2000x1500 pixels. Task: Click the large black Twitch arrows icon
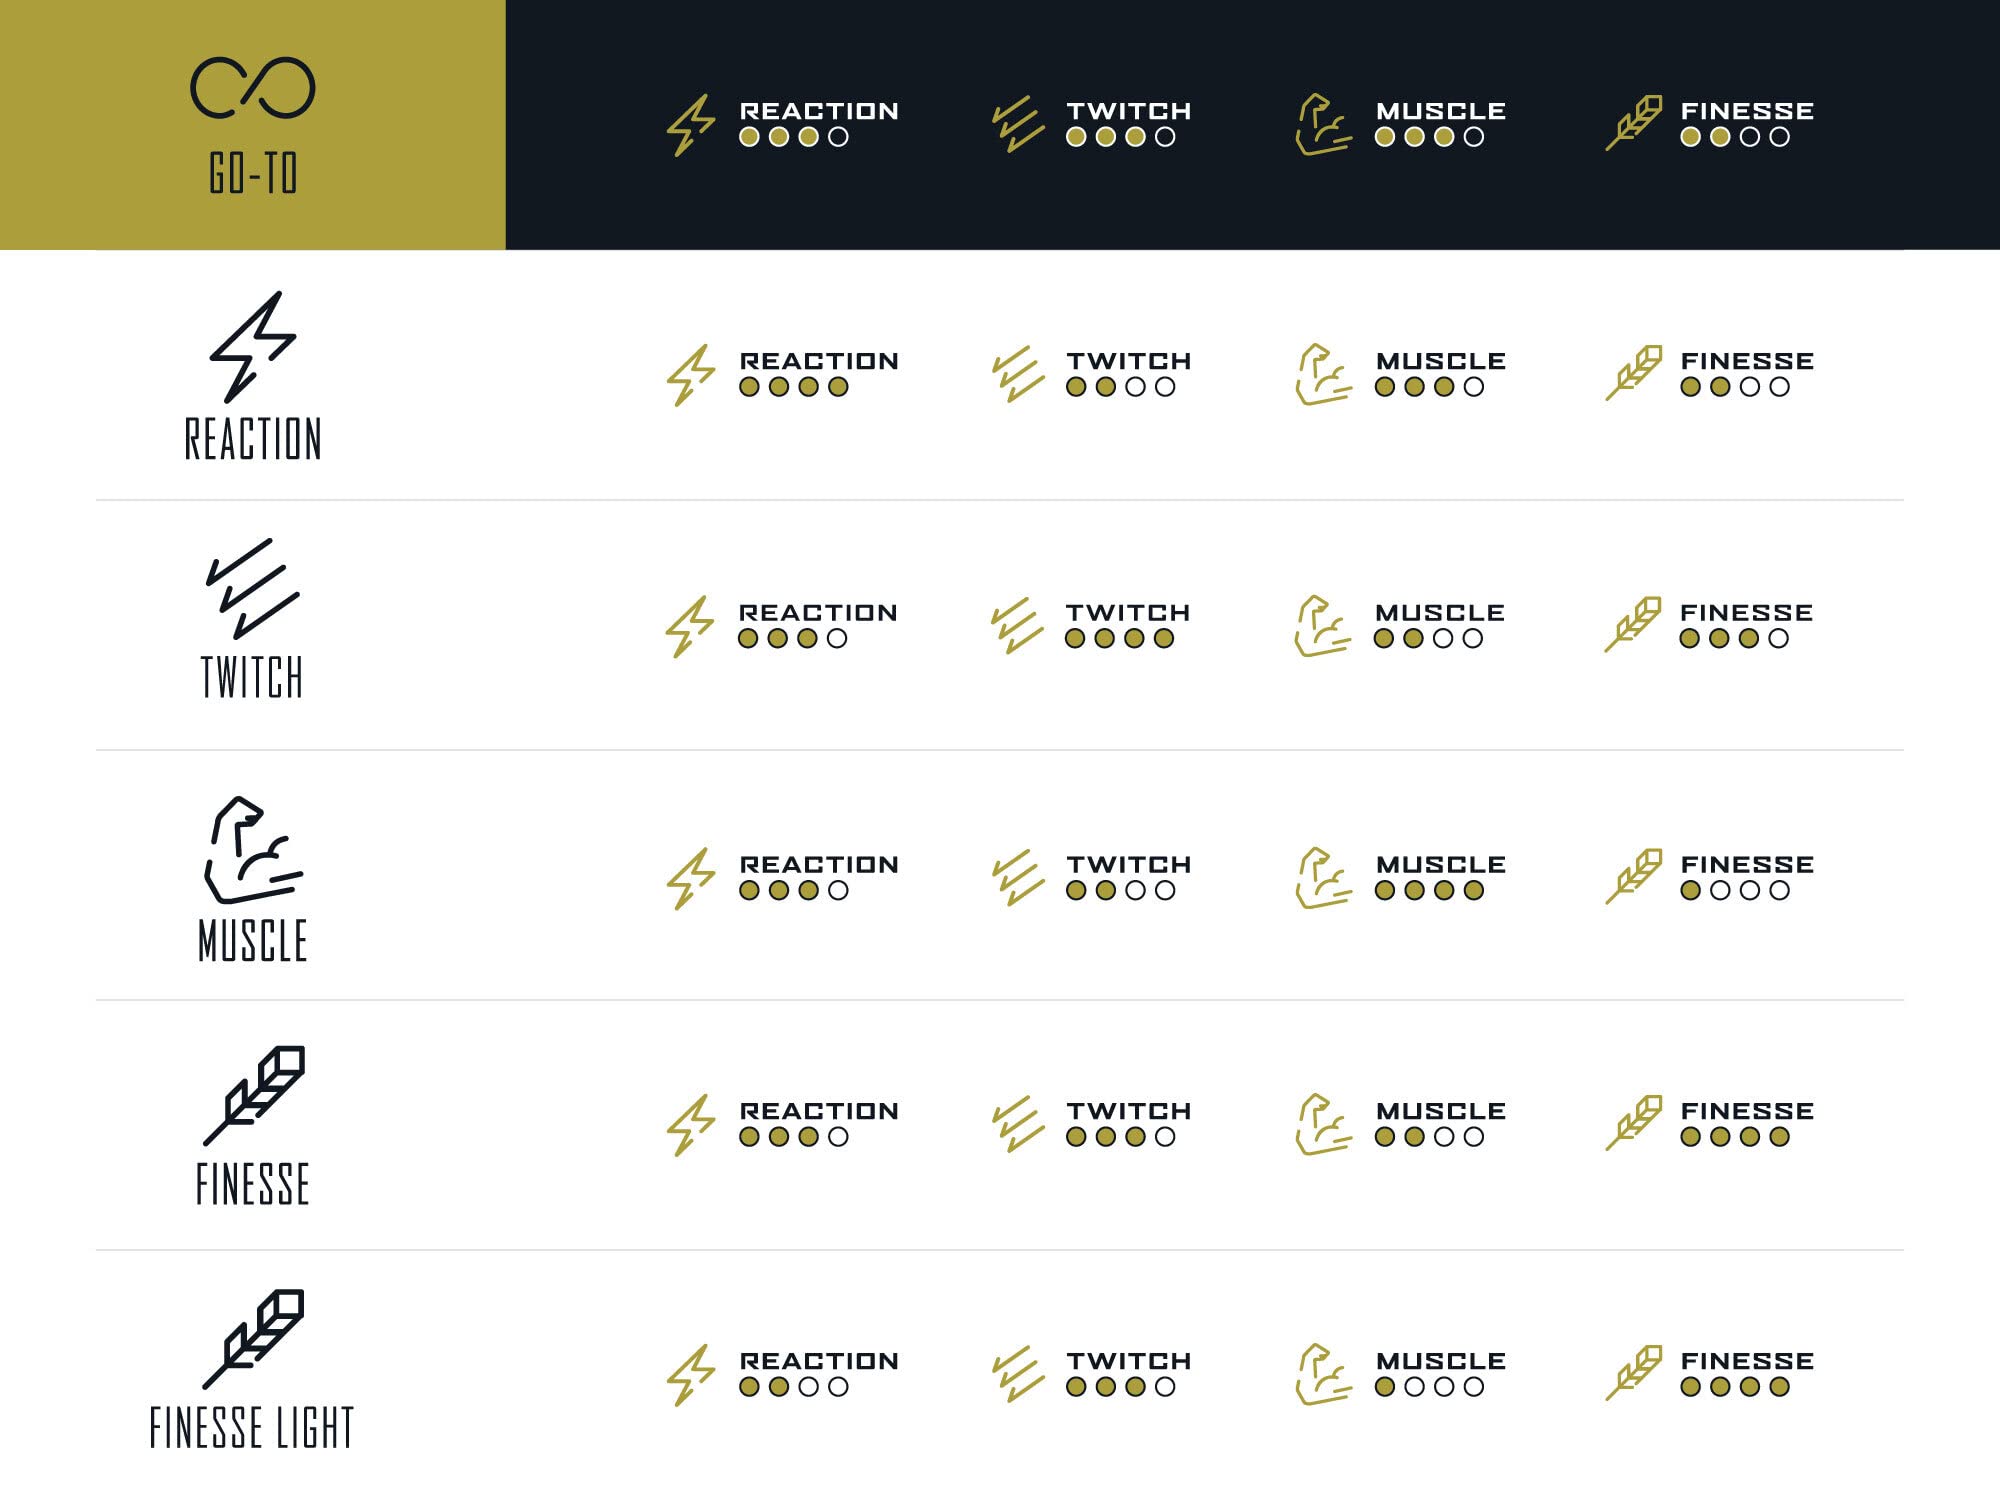252,589
